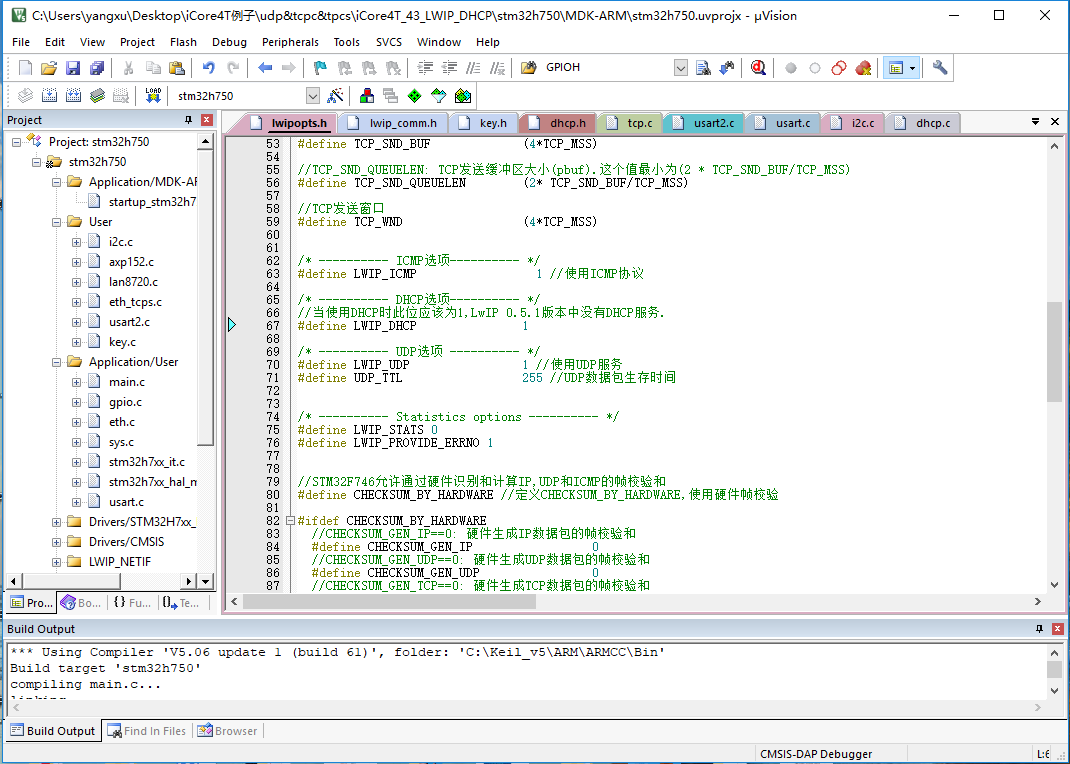Open Configuration wrench icon
Viewport: 1070px width, 764px height.
pyautogui.click(x=939, y=68)
